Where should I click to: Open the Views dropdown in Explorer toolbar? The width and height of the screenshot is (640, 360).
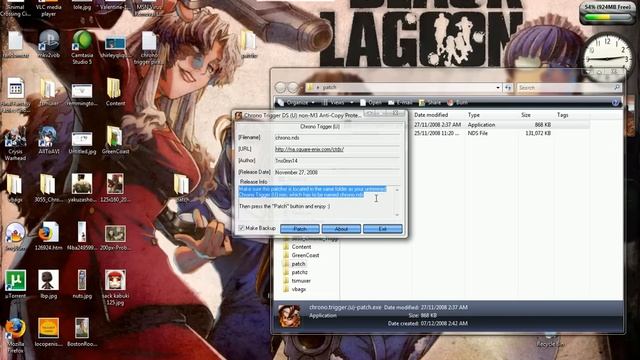pos(338,102)
